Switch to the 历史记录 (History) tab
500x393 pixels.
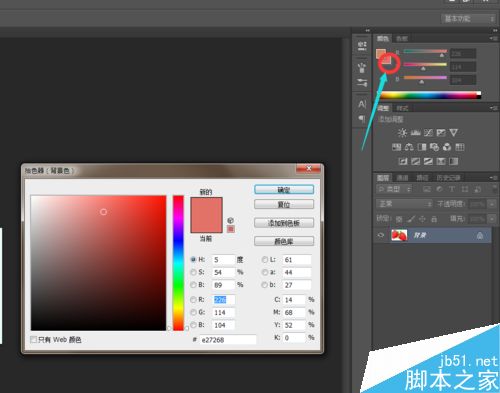point(448,178)
